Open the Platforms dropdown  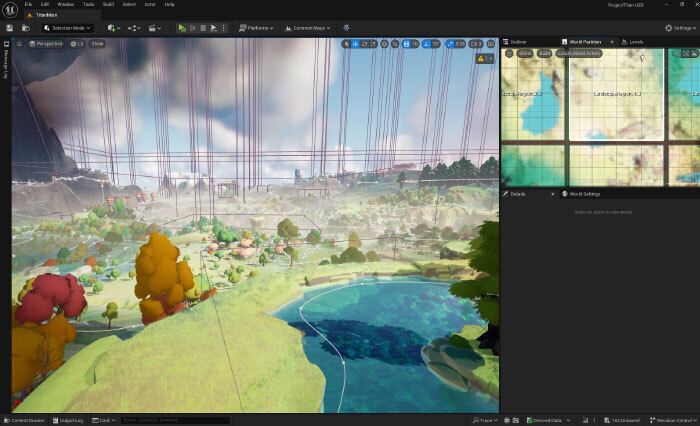coord(256,28)
